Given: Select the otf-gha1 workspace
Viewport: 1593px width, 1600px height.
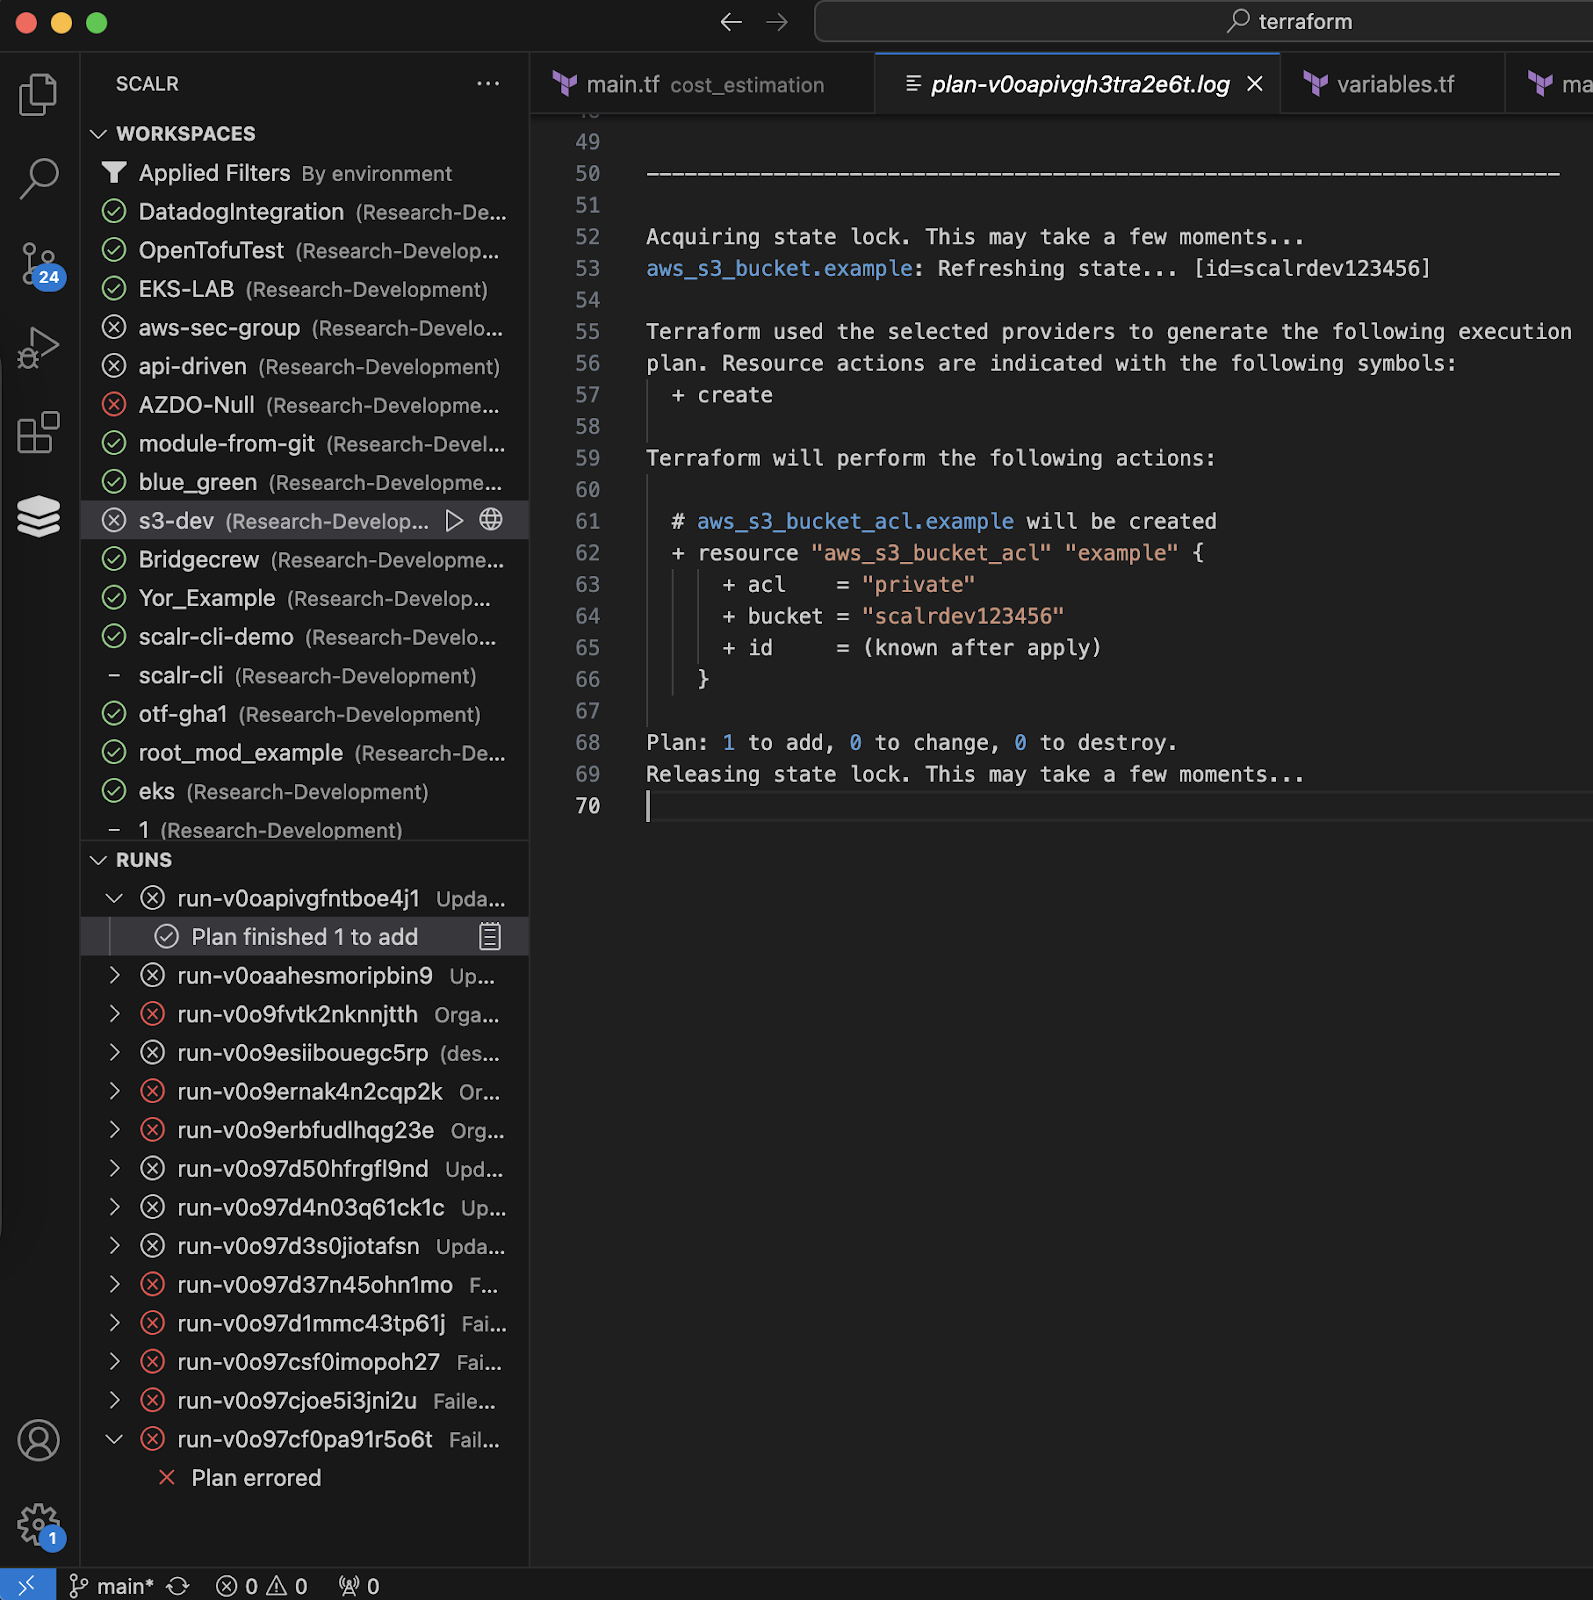Looking at the screenshot, I should click(305, 714).
